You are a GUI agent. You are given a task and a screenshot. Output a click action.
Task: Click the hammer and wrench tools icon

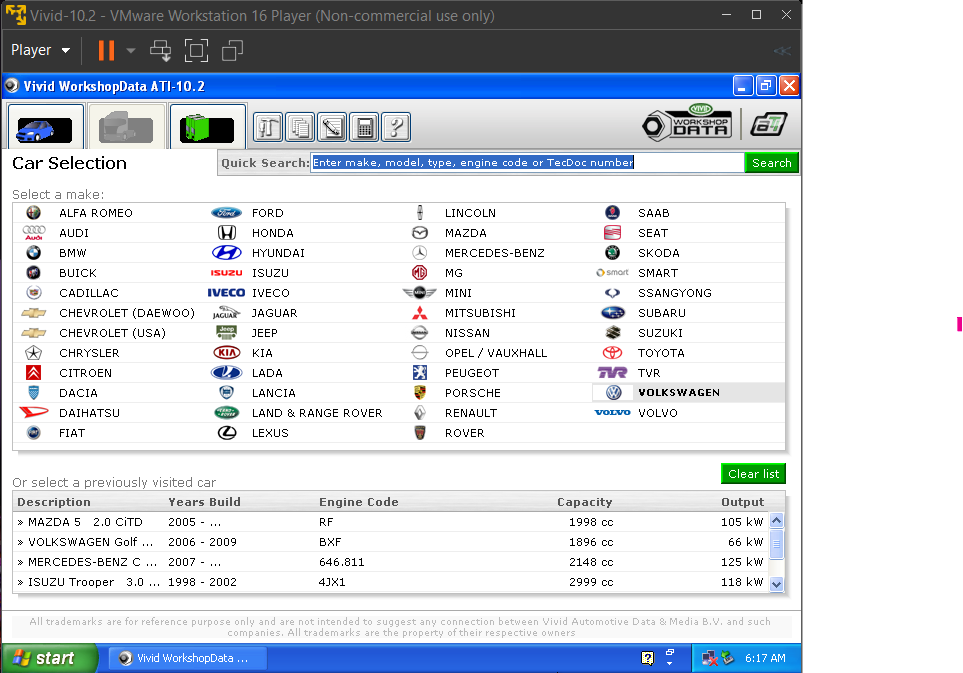click(268, 128)
